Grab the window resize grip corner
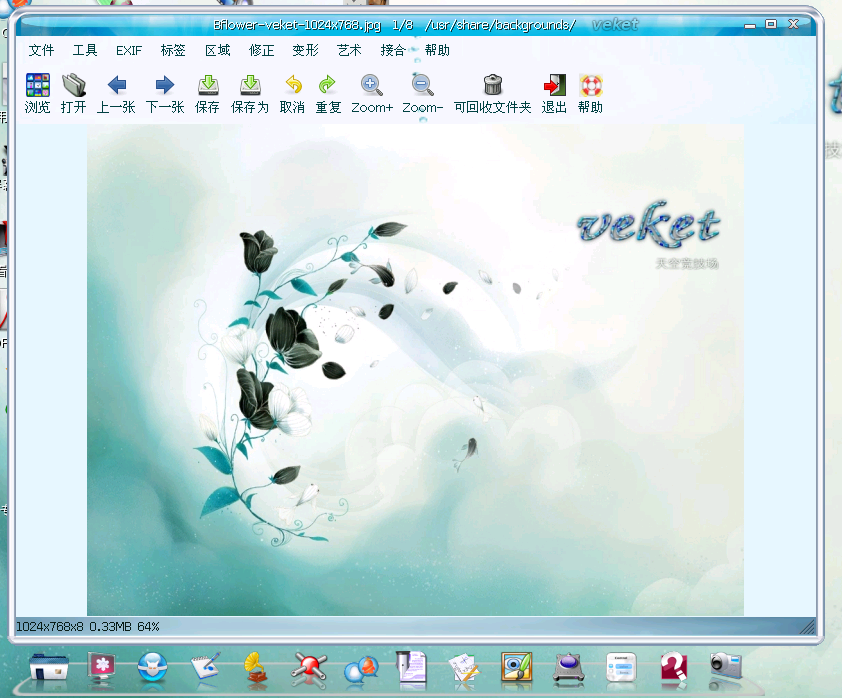 [807, 627]
